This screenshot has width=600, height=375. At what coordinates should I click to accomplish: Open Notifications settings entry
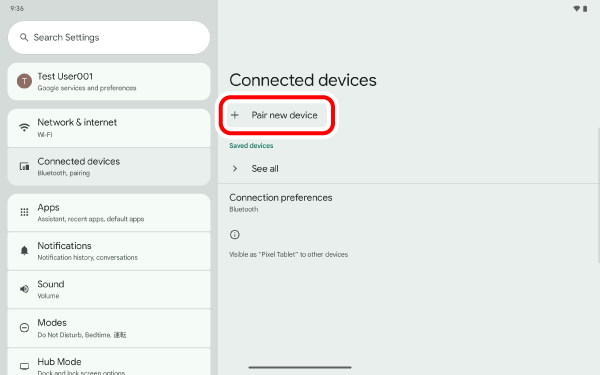click(109, 251)
